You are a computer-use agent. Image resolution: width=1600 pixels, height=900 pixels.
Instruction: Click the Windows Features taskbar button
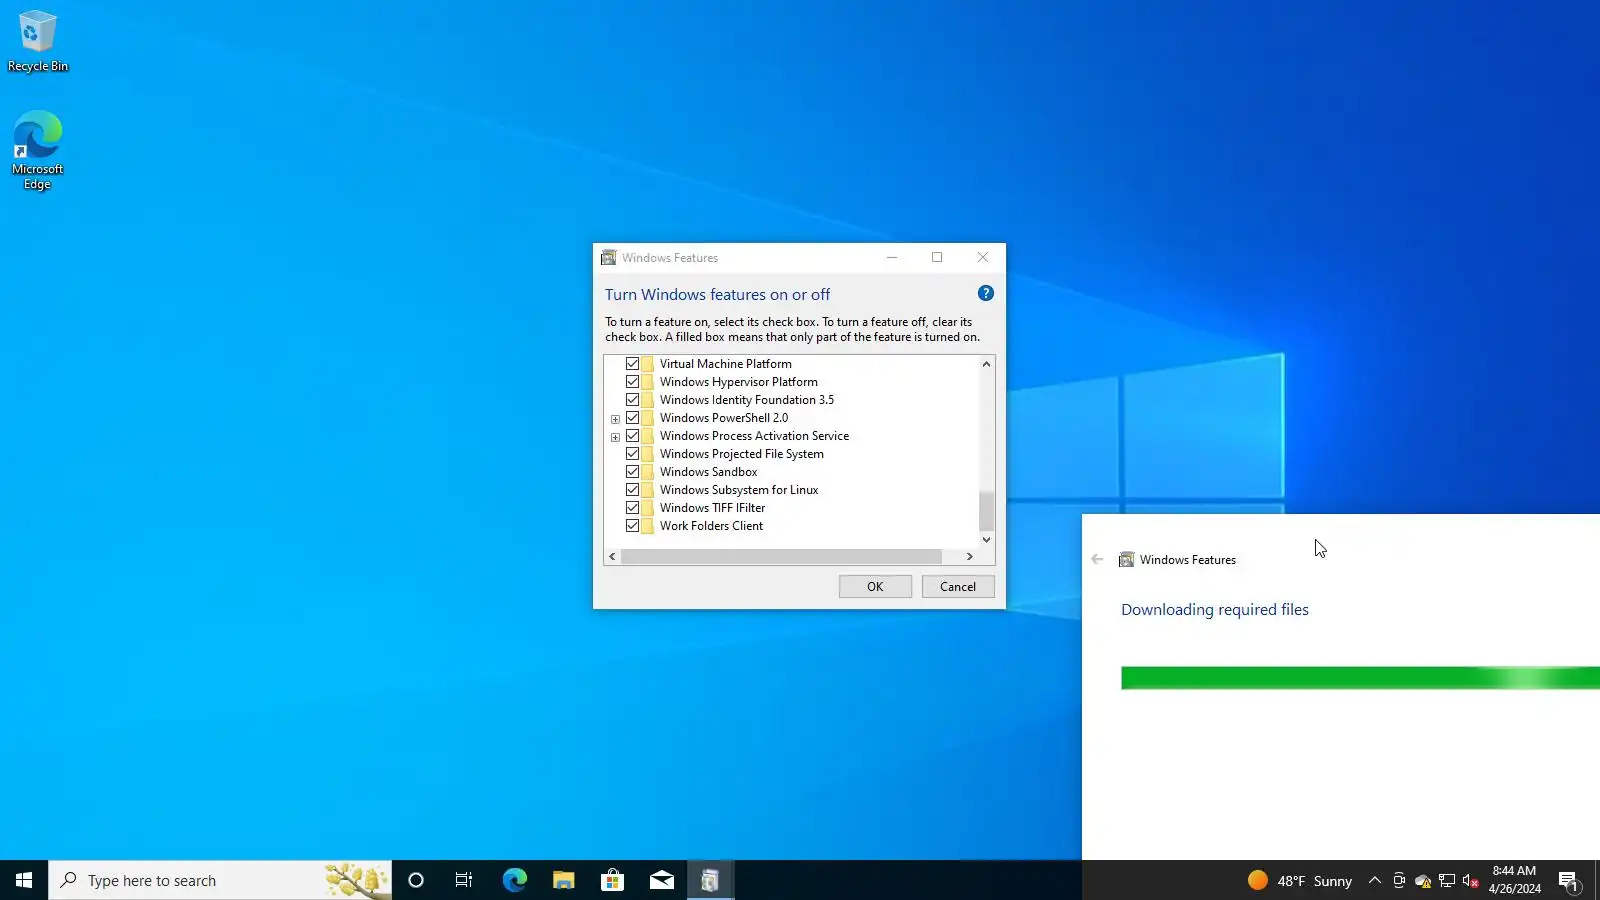[x=710, y=880]
